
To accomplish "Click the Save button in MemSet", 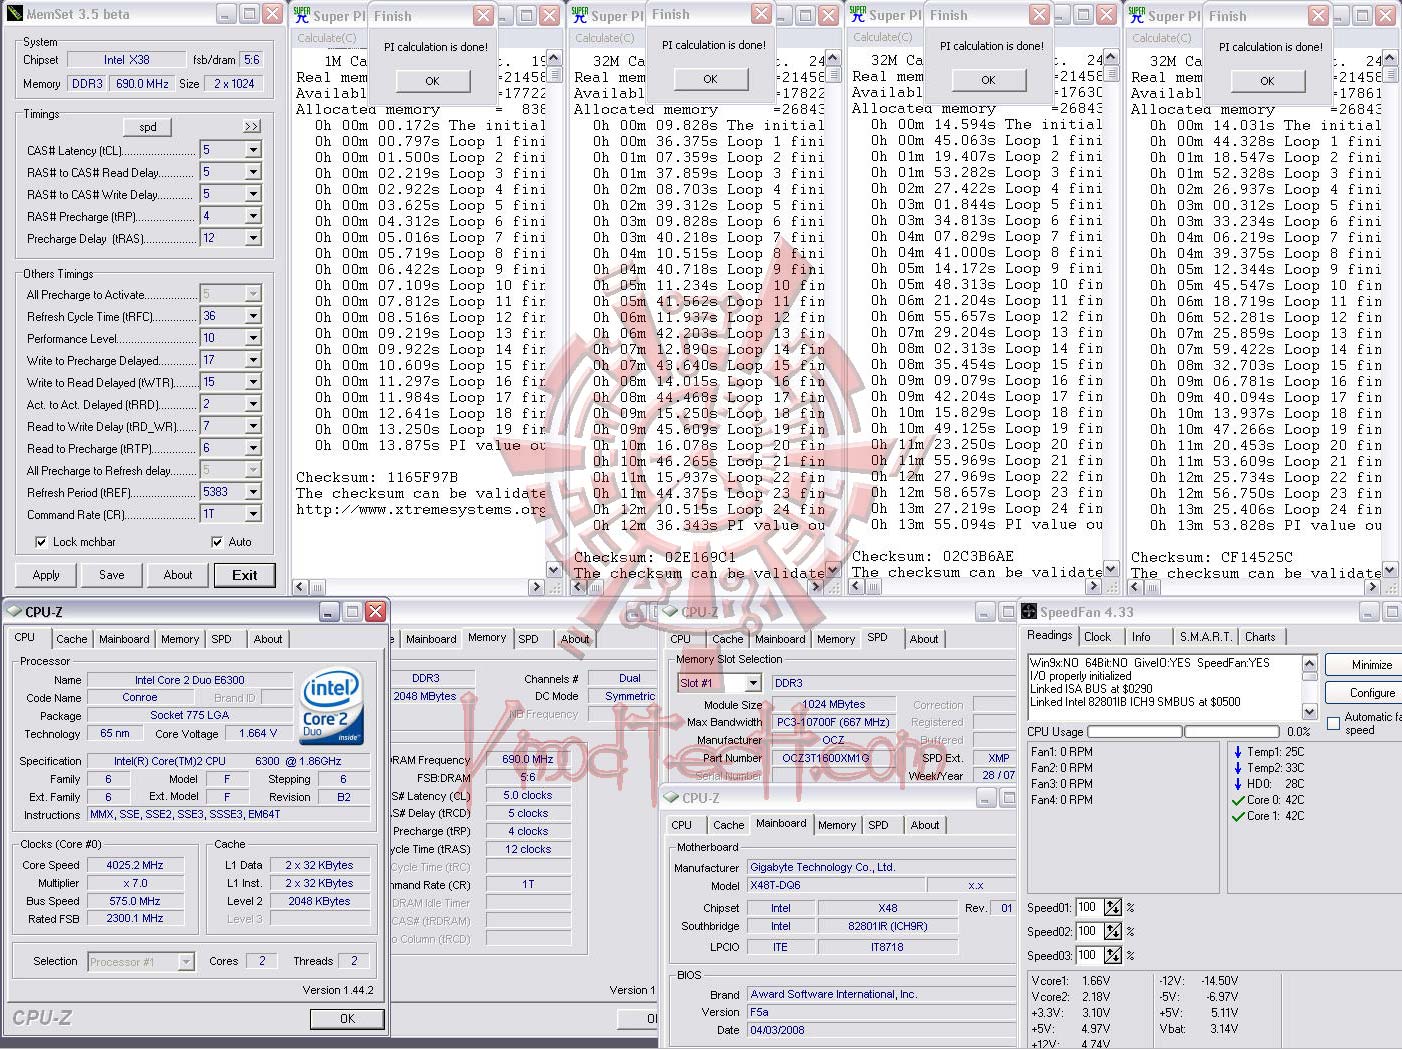I will click(112, 575).
